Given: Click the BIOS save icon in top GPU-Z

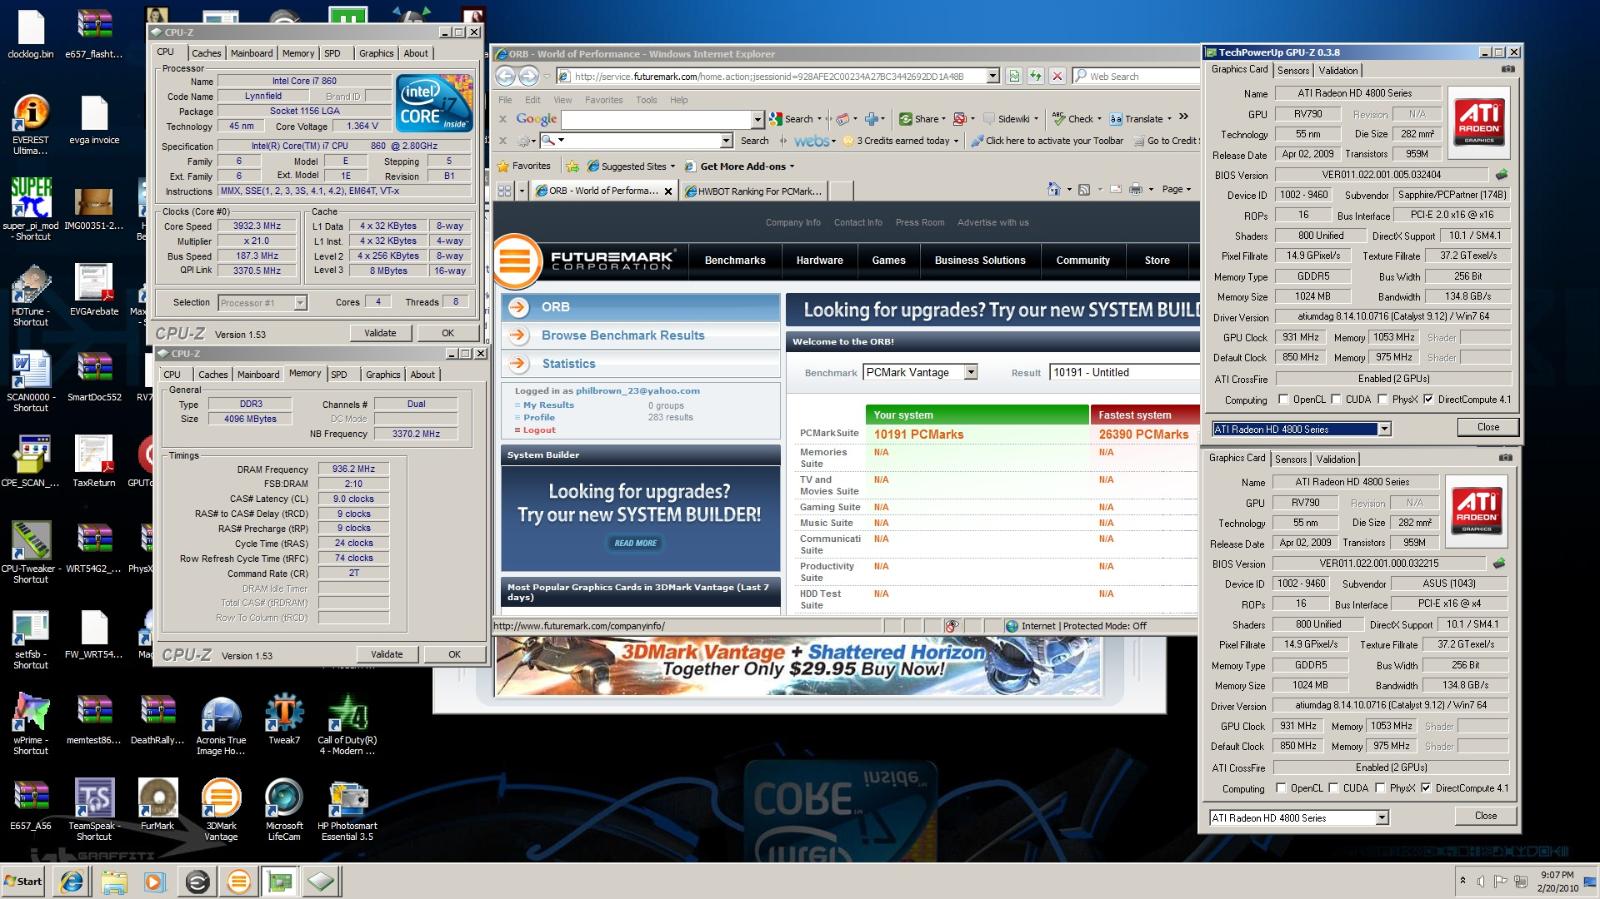Looking at the screenshot, I should tap(1501, 174).
